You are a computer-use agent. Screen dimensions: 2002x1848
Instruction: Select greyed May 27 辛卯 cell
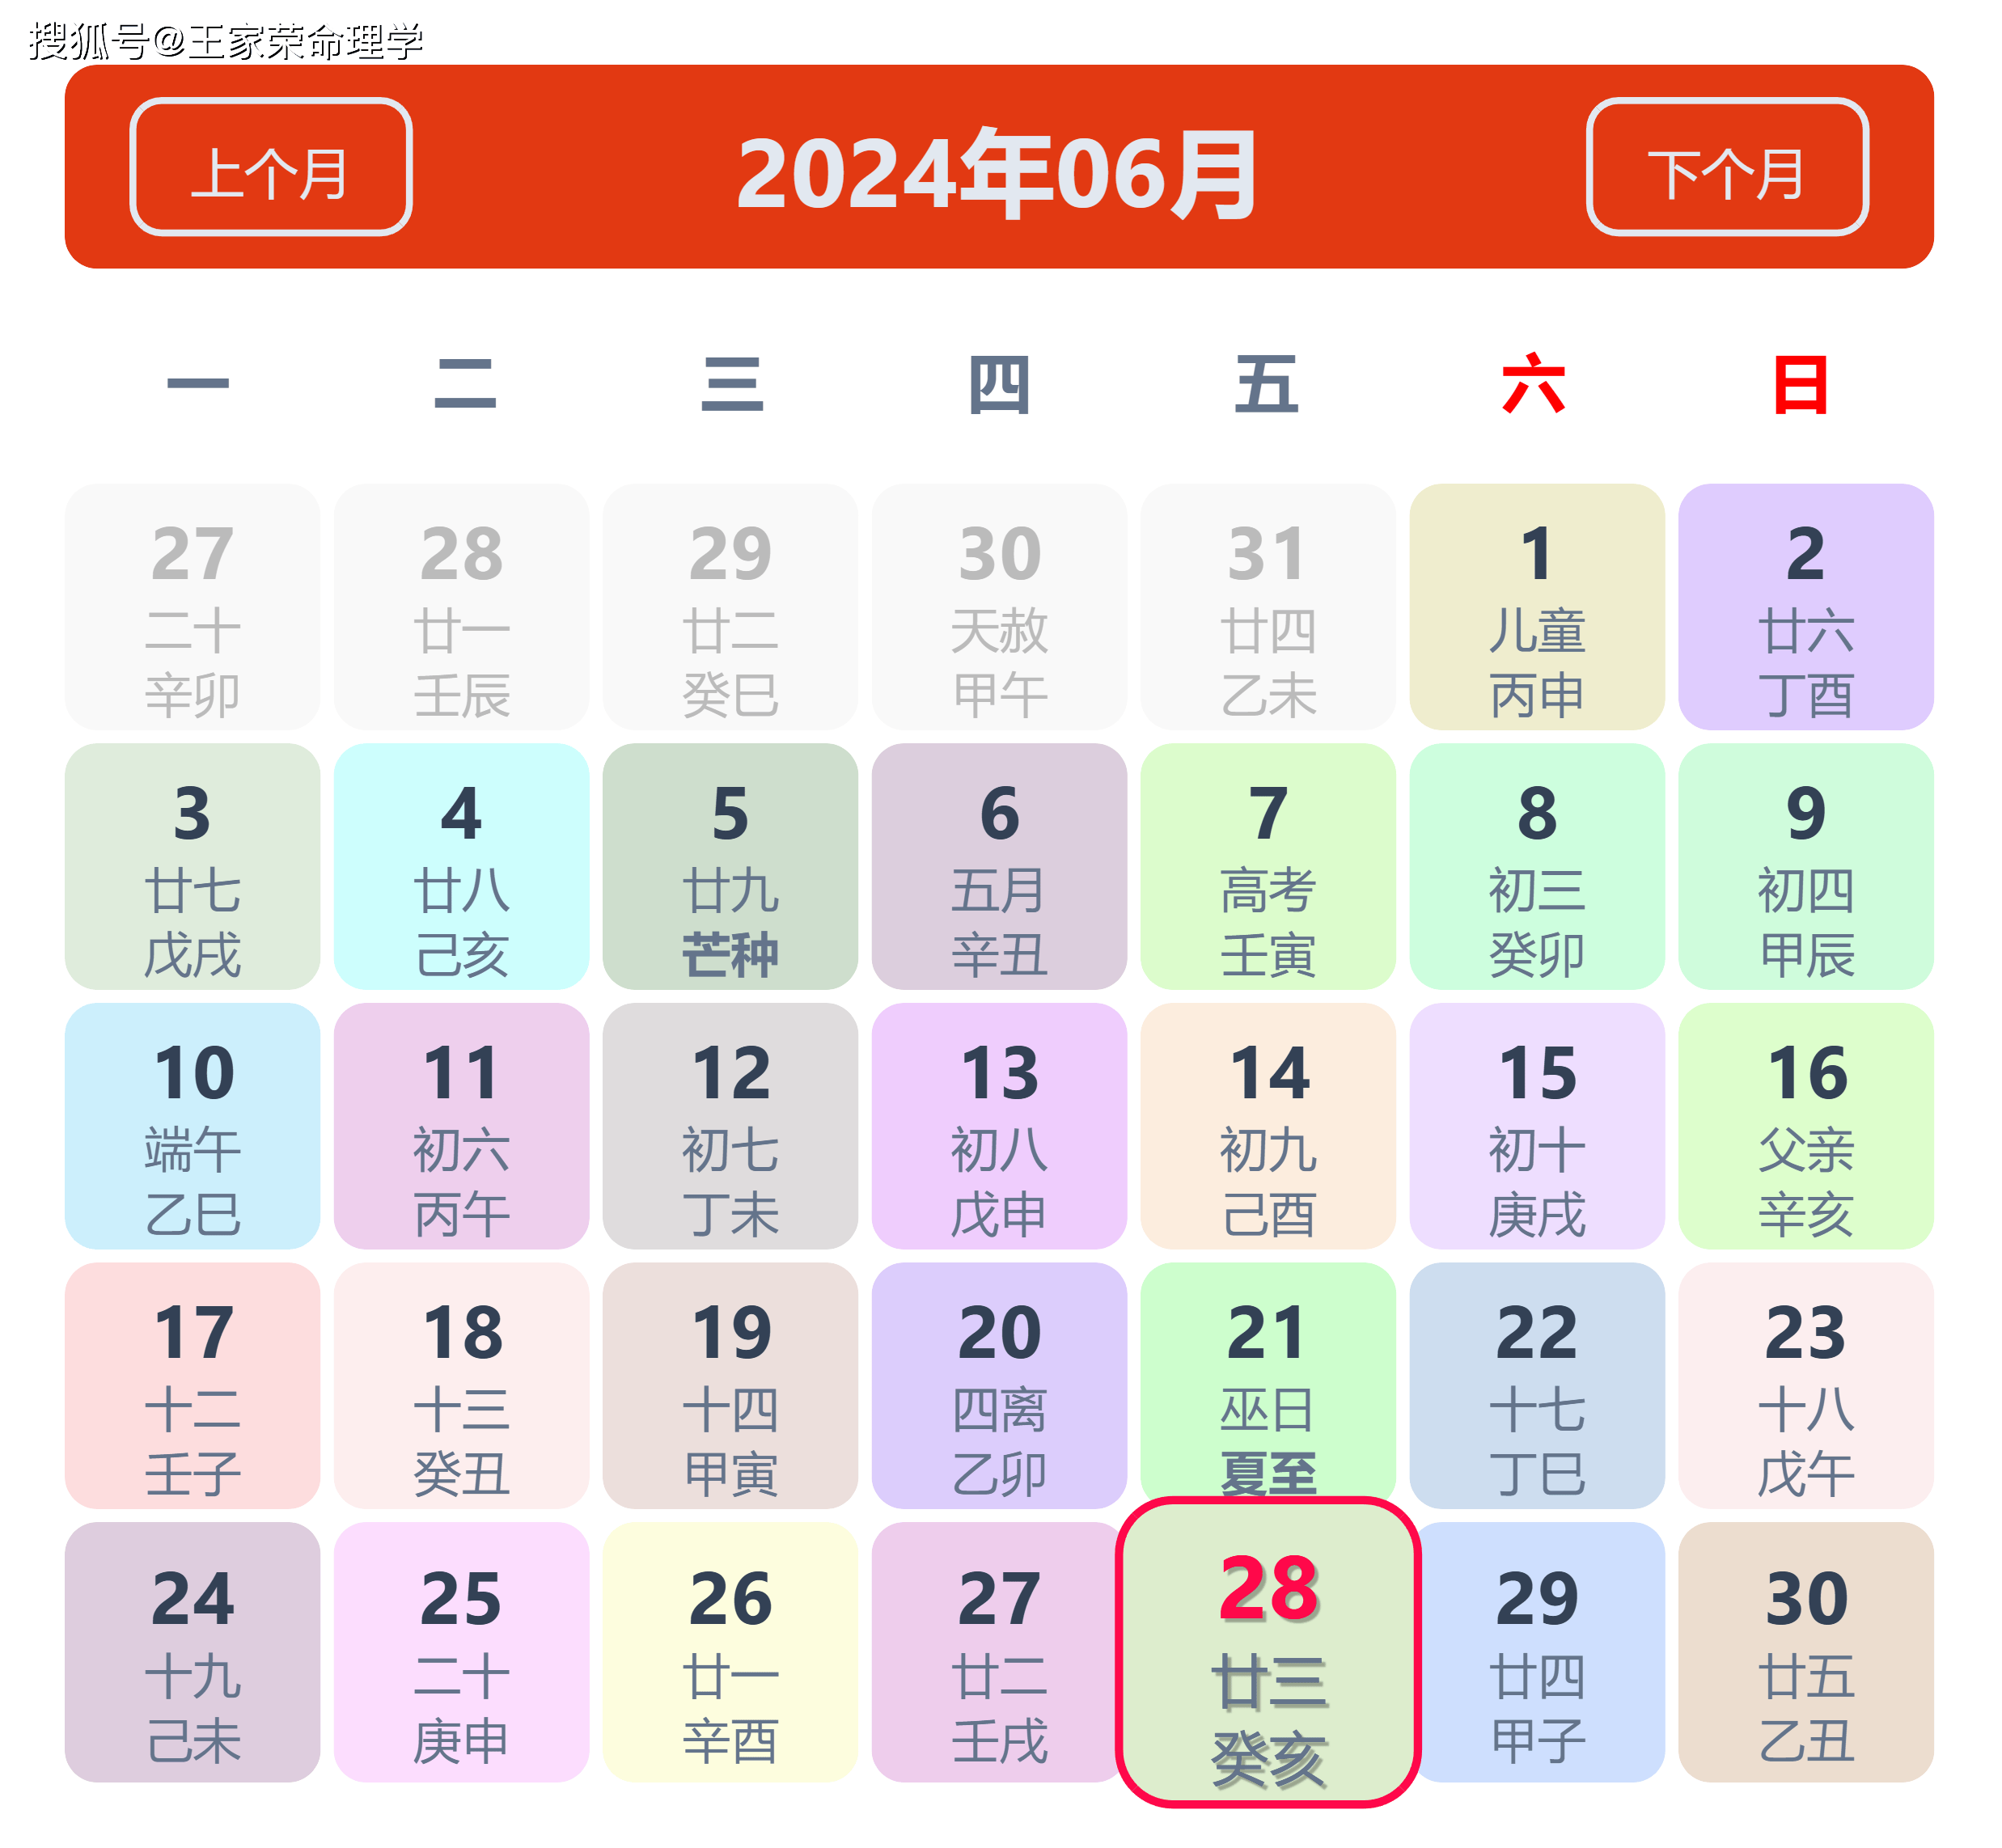(192, 607)
